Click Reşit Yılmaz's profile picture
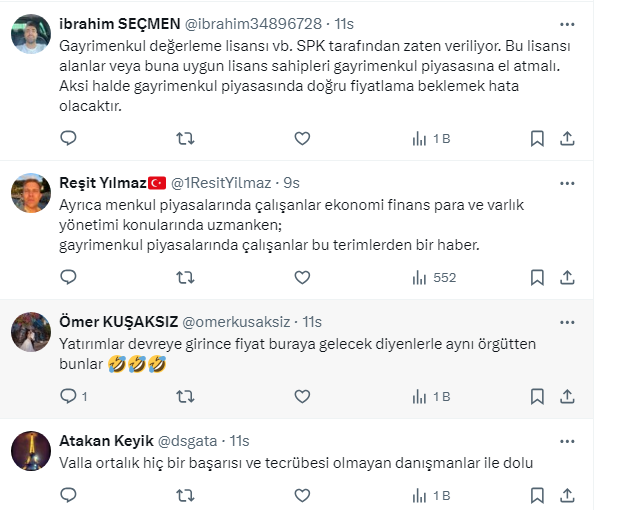The width and height of the screenshot is (623, 510). pos(31,194)
